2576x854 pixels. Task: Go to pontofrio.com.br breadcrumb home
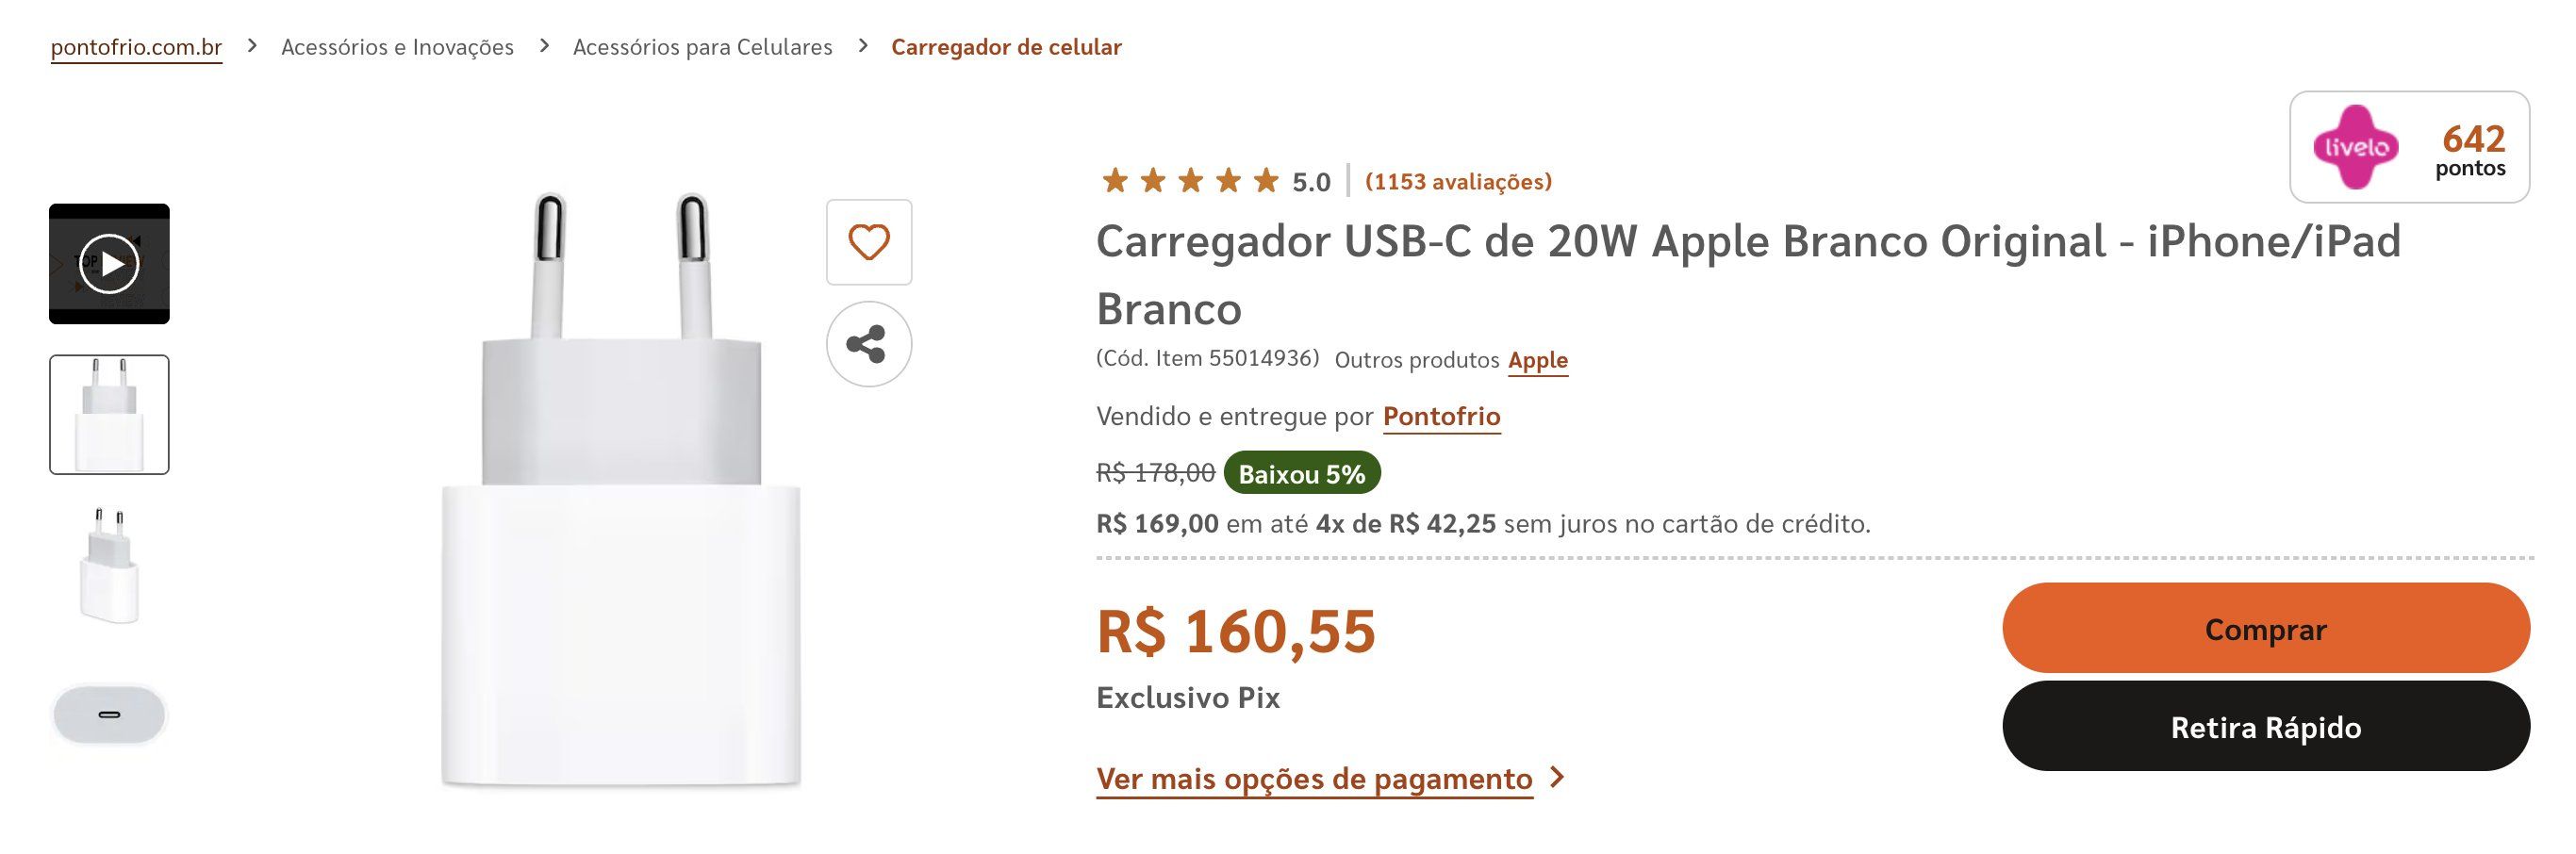click(x=136, y=47)
